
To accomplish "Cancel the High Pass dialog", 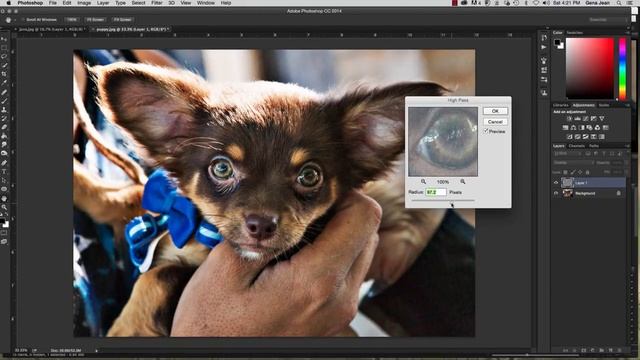I will tap(495, 122).
